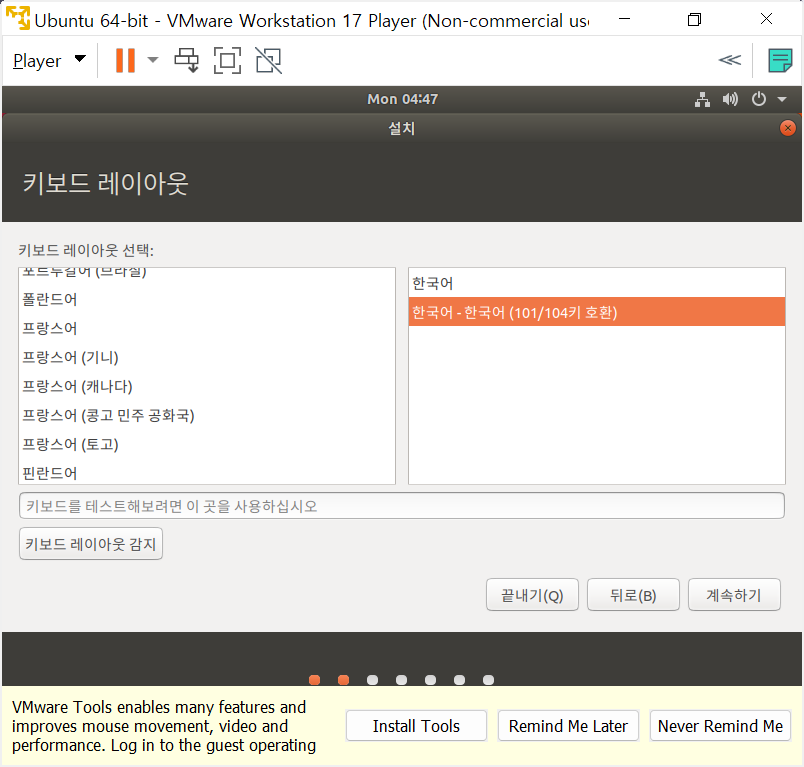This screenshot has width=804, height=767.
Task: Select 프랑스어 (기니) layout
Action: click(x=207, y=357)
